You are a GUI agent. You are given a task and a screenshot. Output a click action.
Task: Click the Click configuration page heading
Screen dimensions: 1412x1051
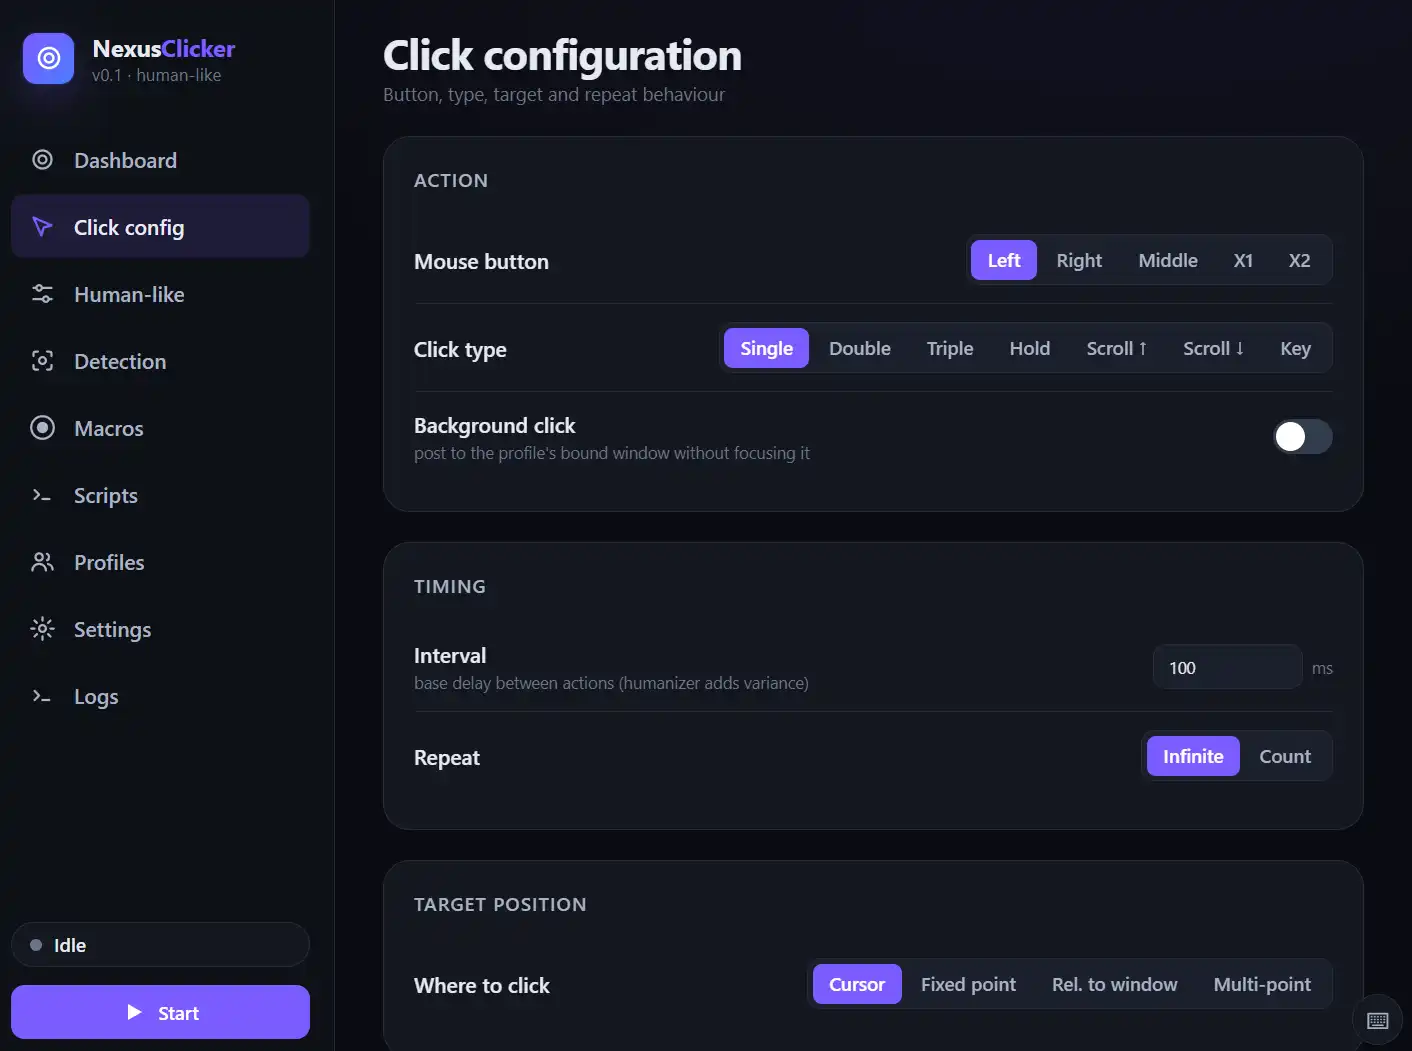pos(562,56)
